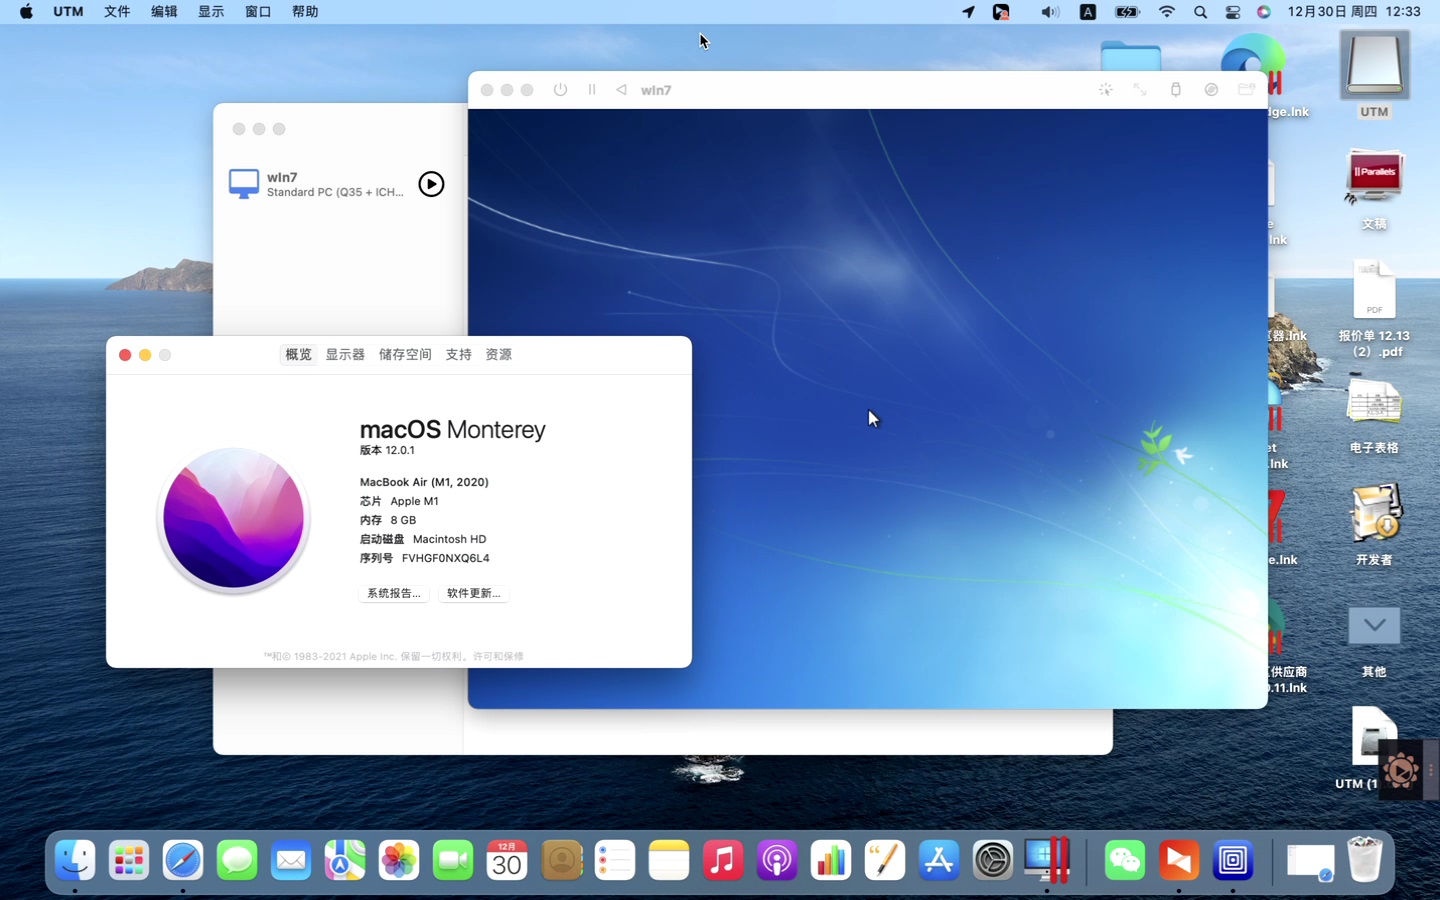Open Messages from the Dock
The image size is (1440, 900).
tap(237, 860)
